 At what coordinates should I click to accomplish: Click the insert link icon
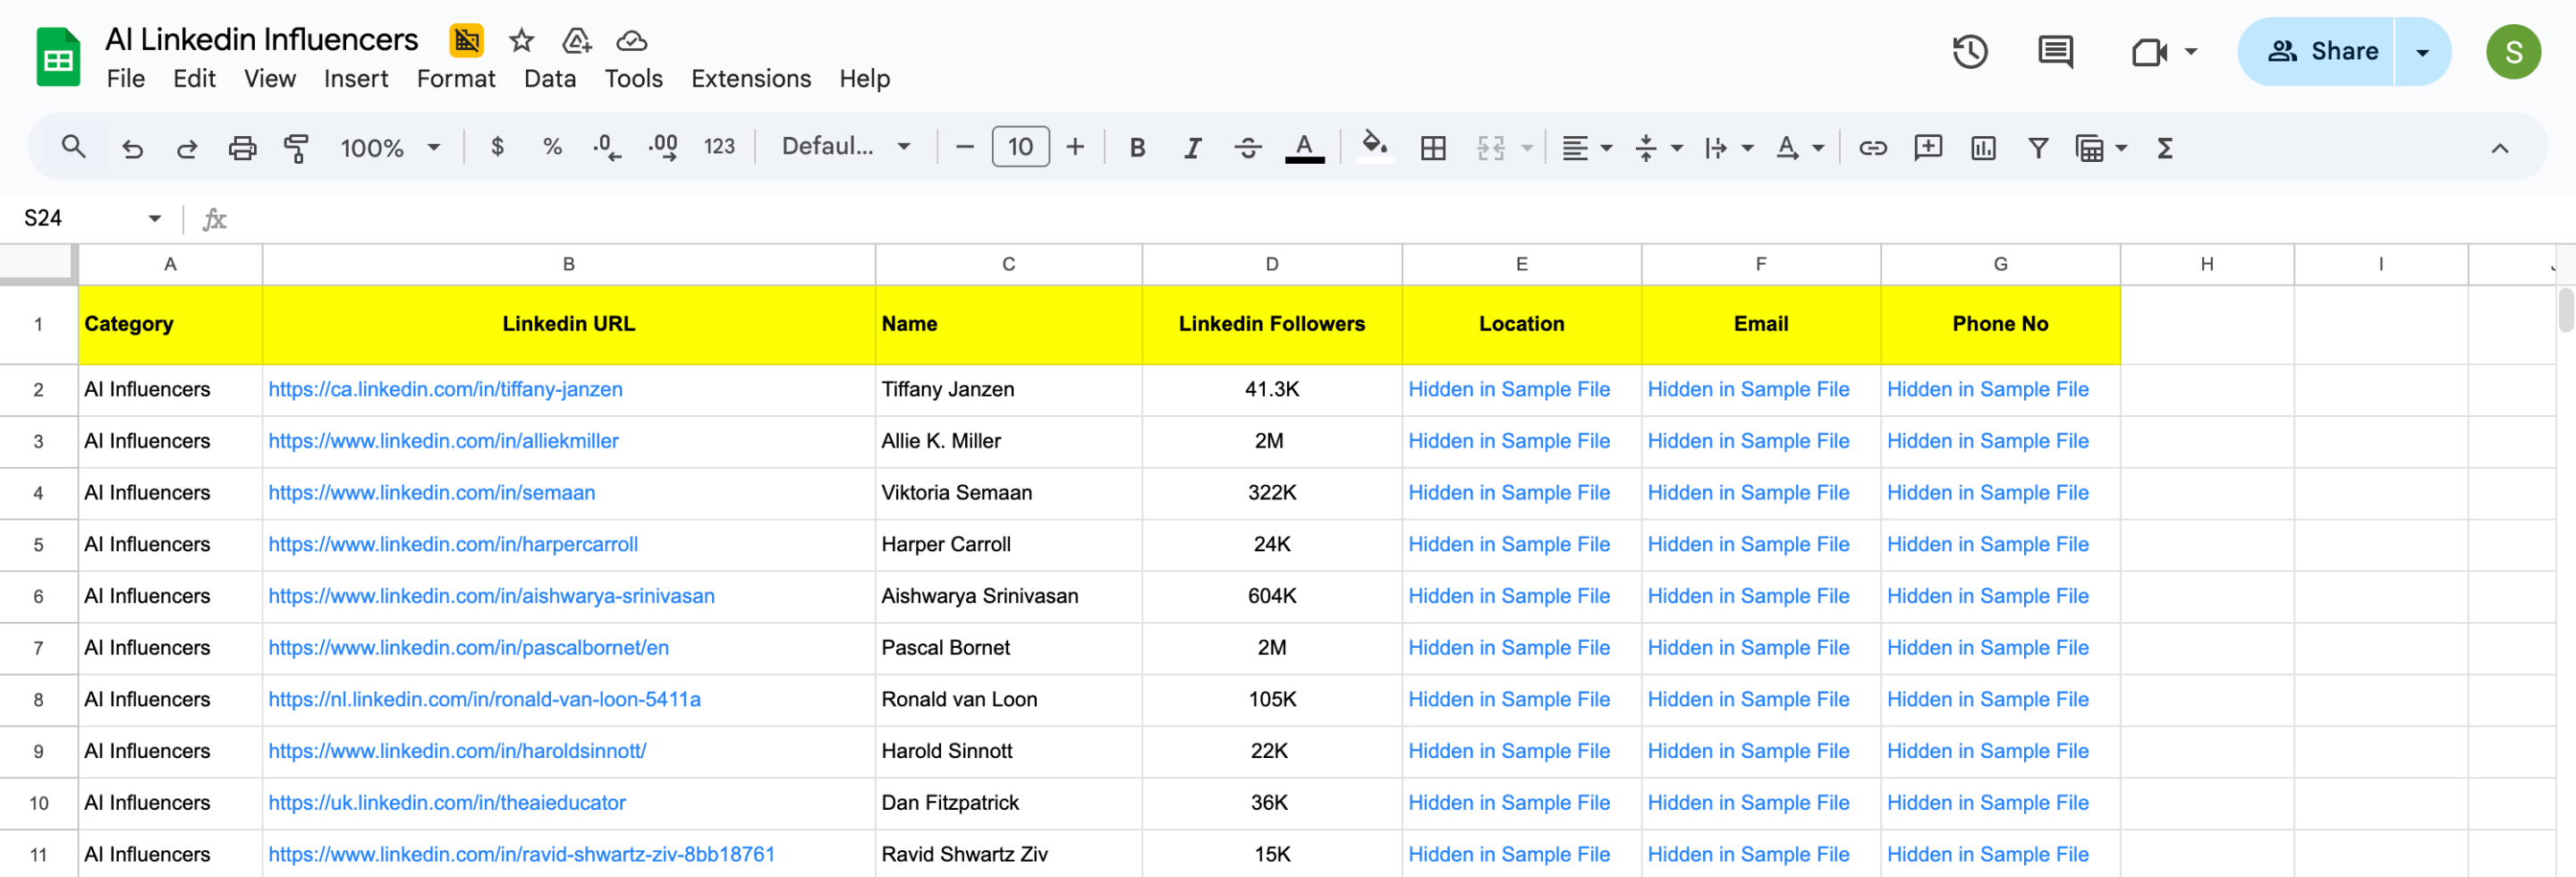coord(1872,148)
